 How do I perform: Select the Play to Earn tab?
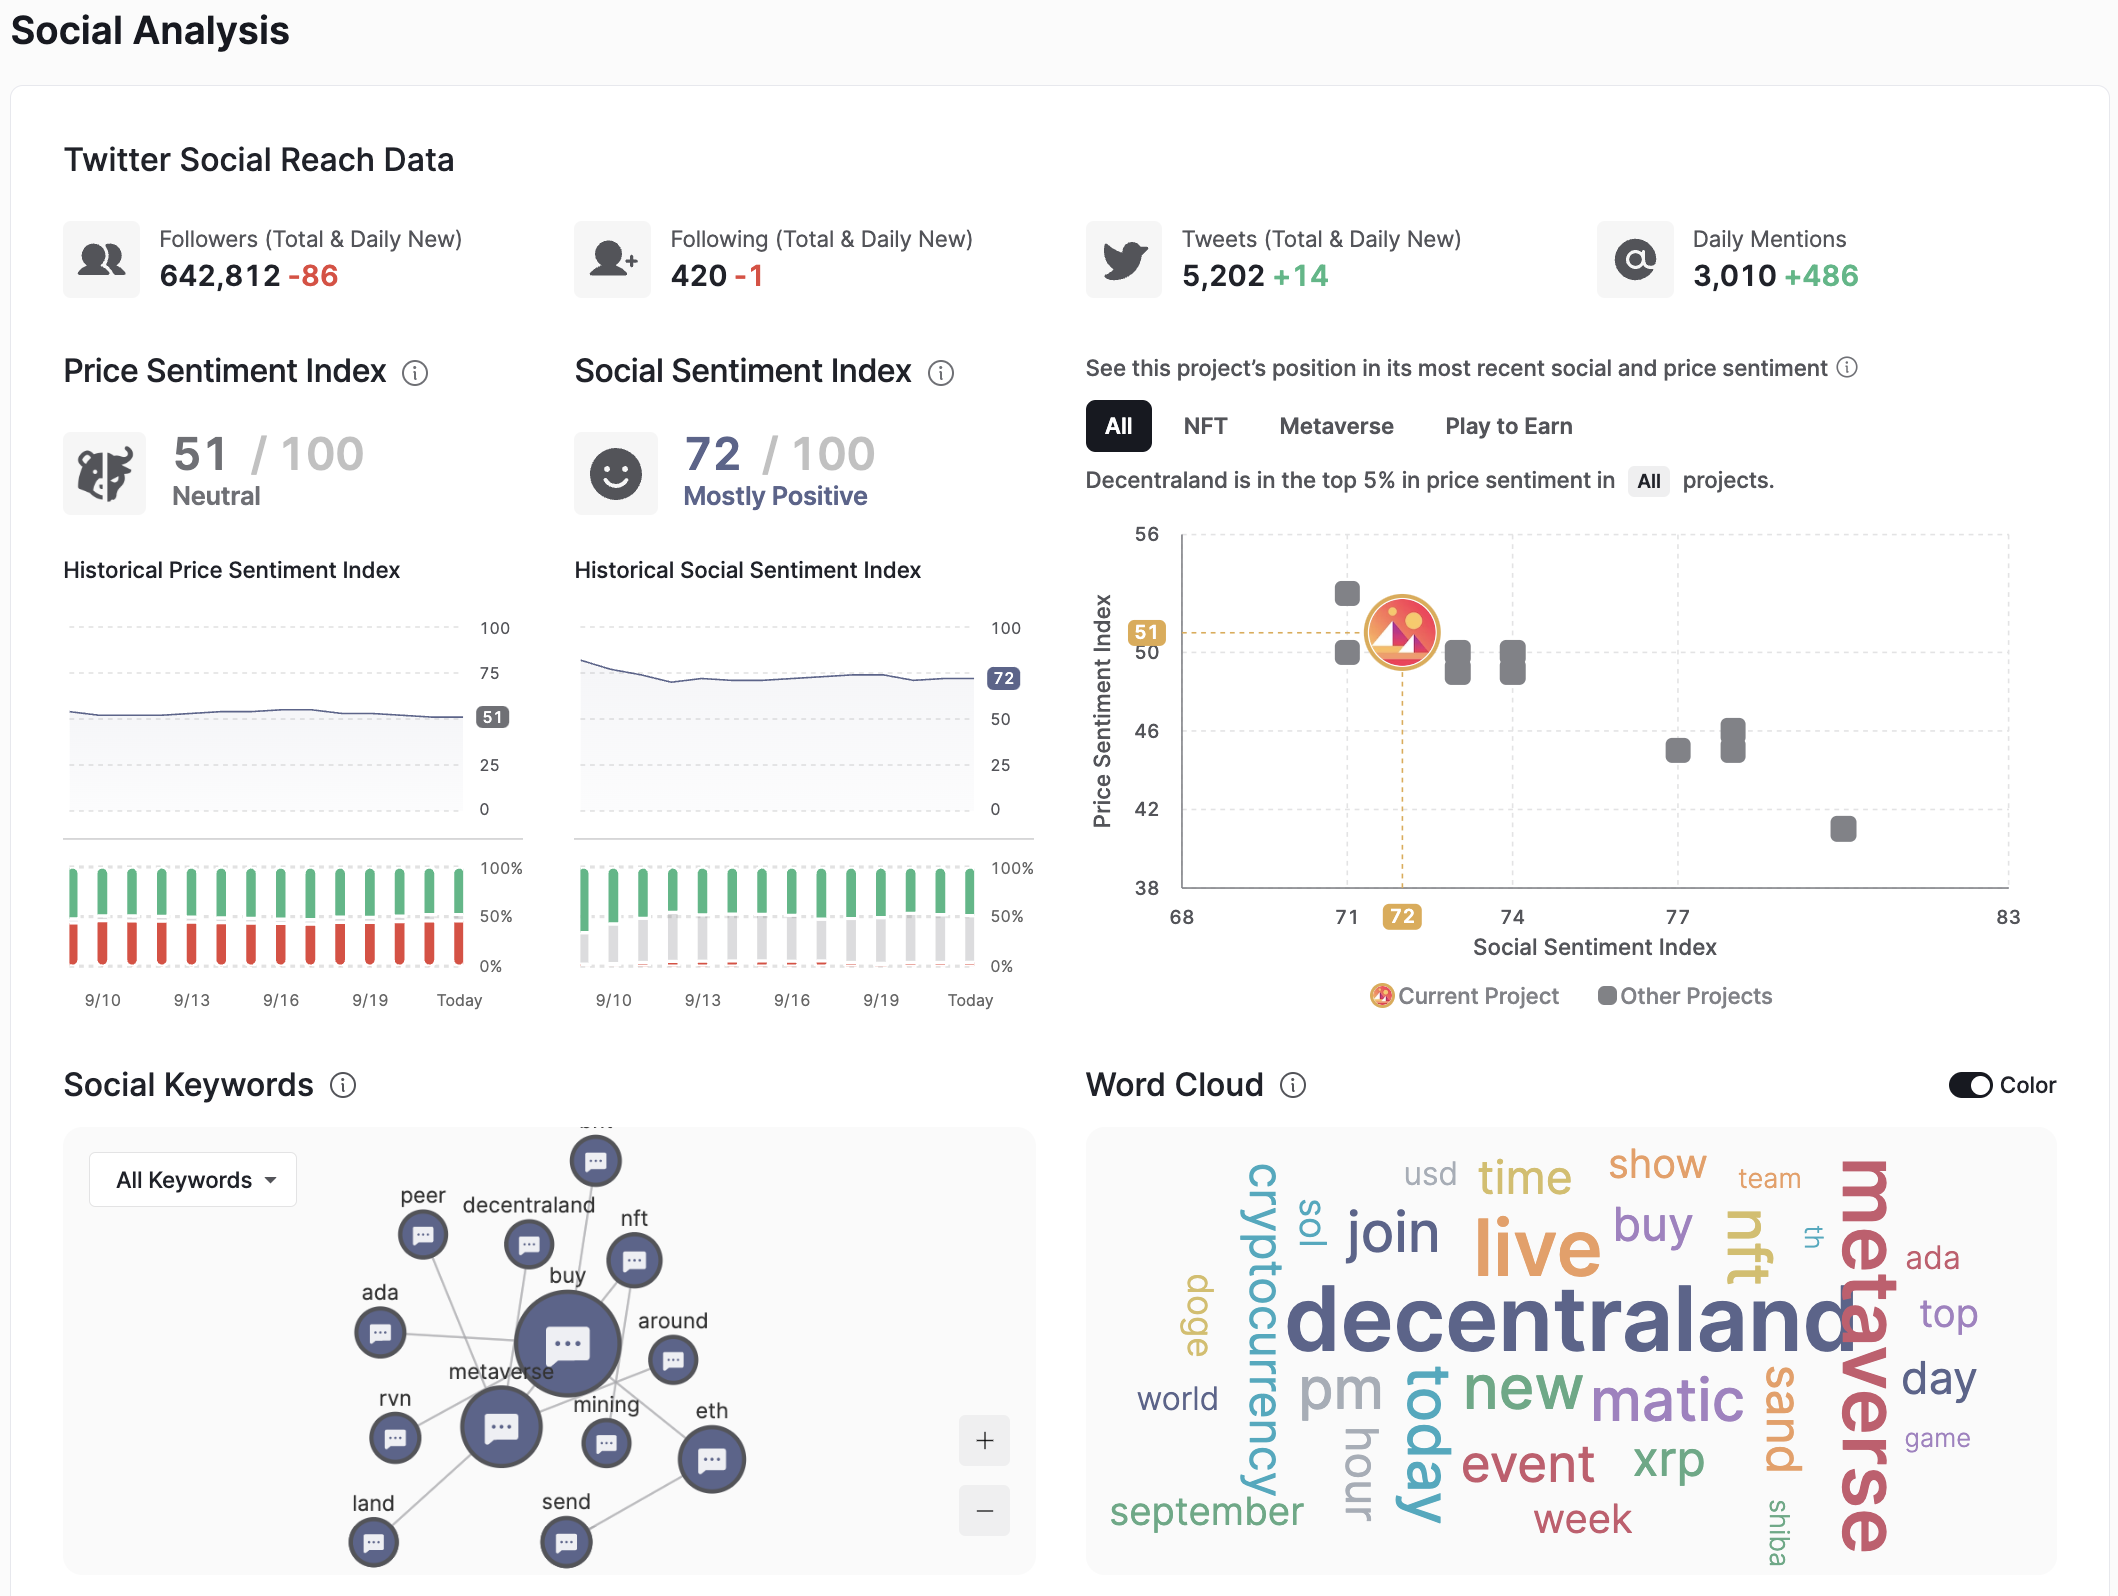[x=1508, y=426]
